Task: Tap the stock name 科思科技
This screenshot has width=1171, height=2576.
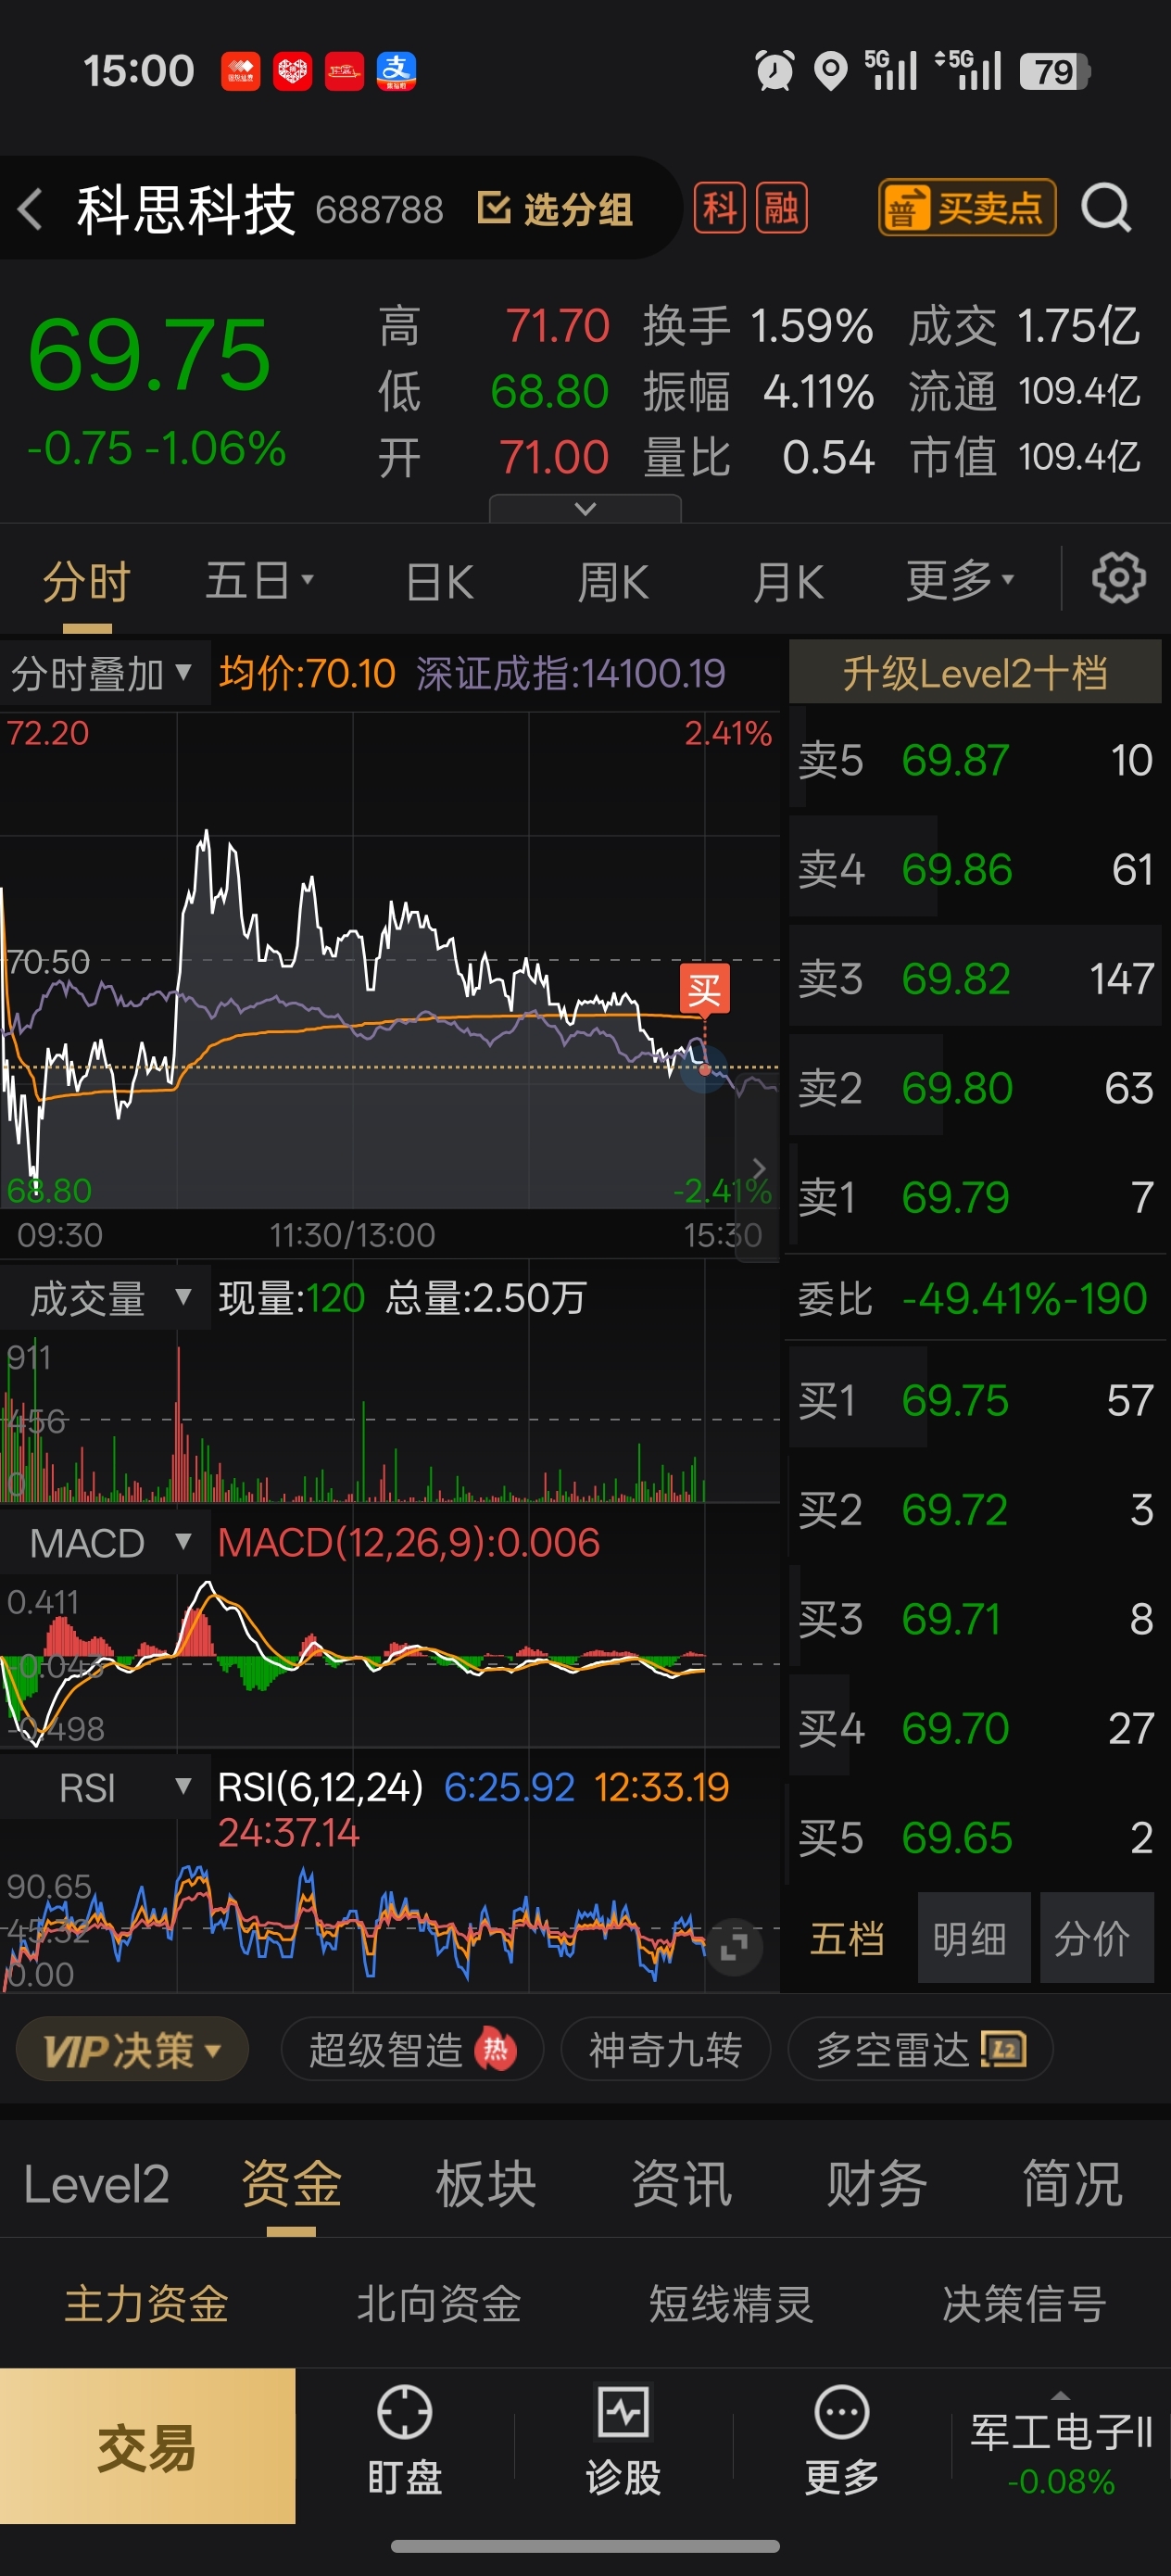Action: click(186, 209)
